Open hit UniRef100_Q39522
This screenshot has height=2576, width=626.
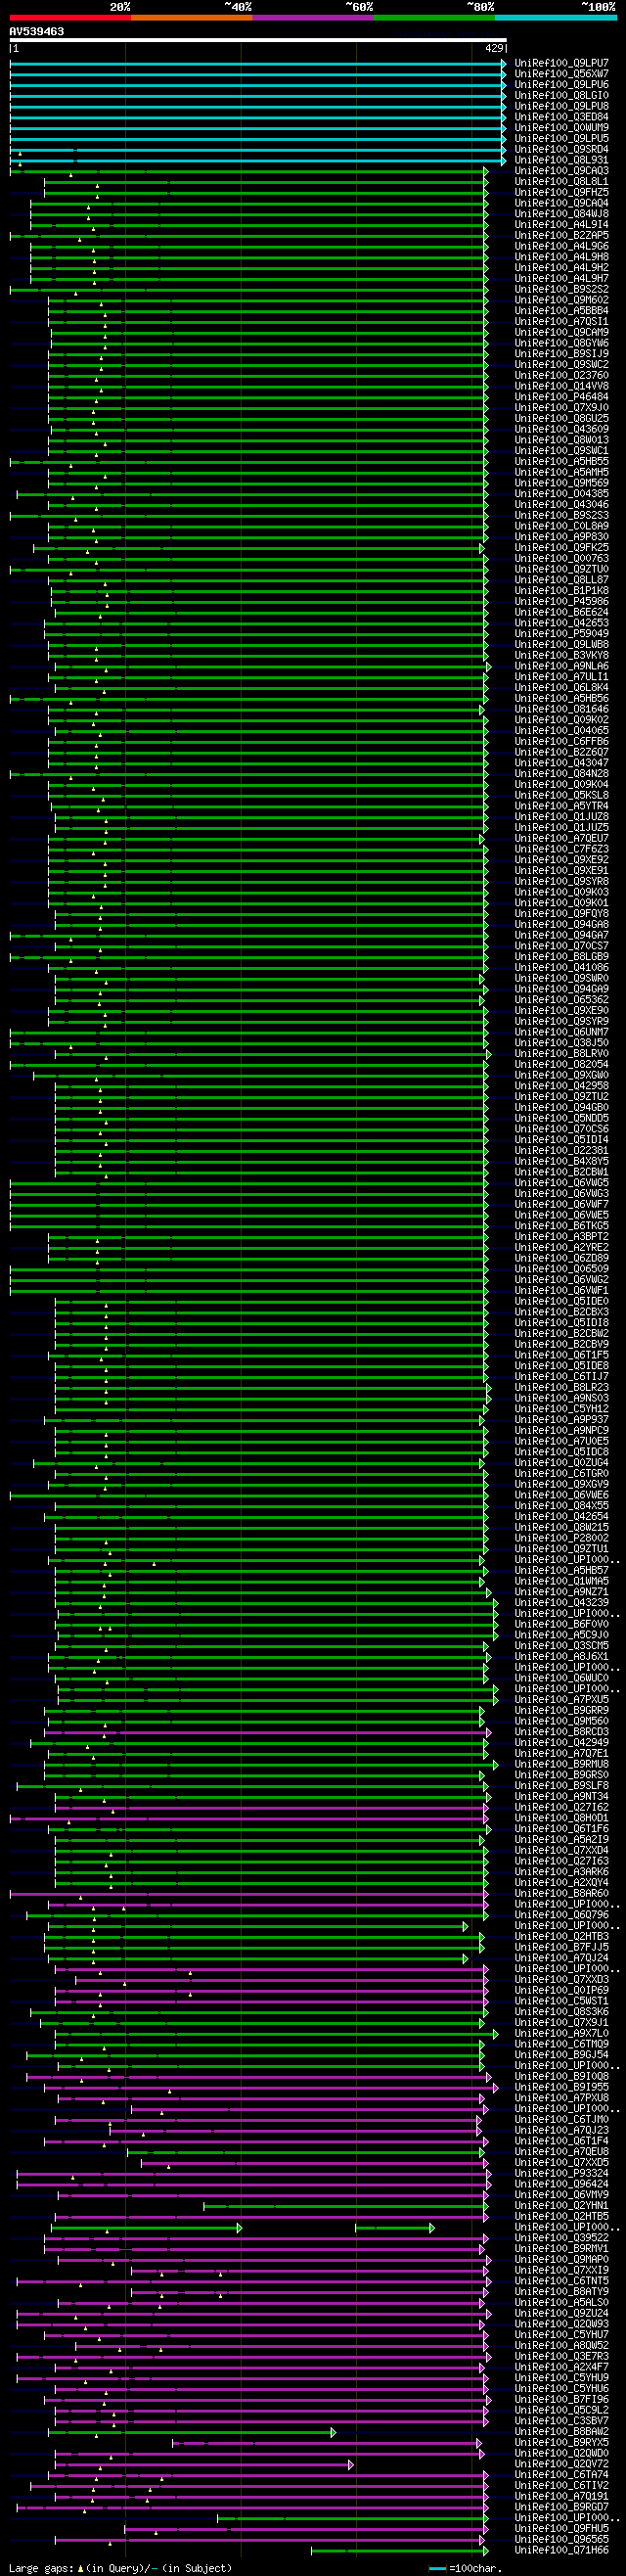561,2238
